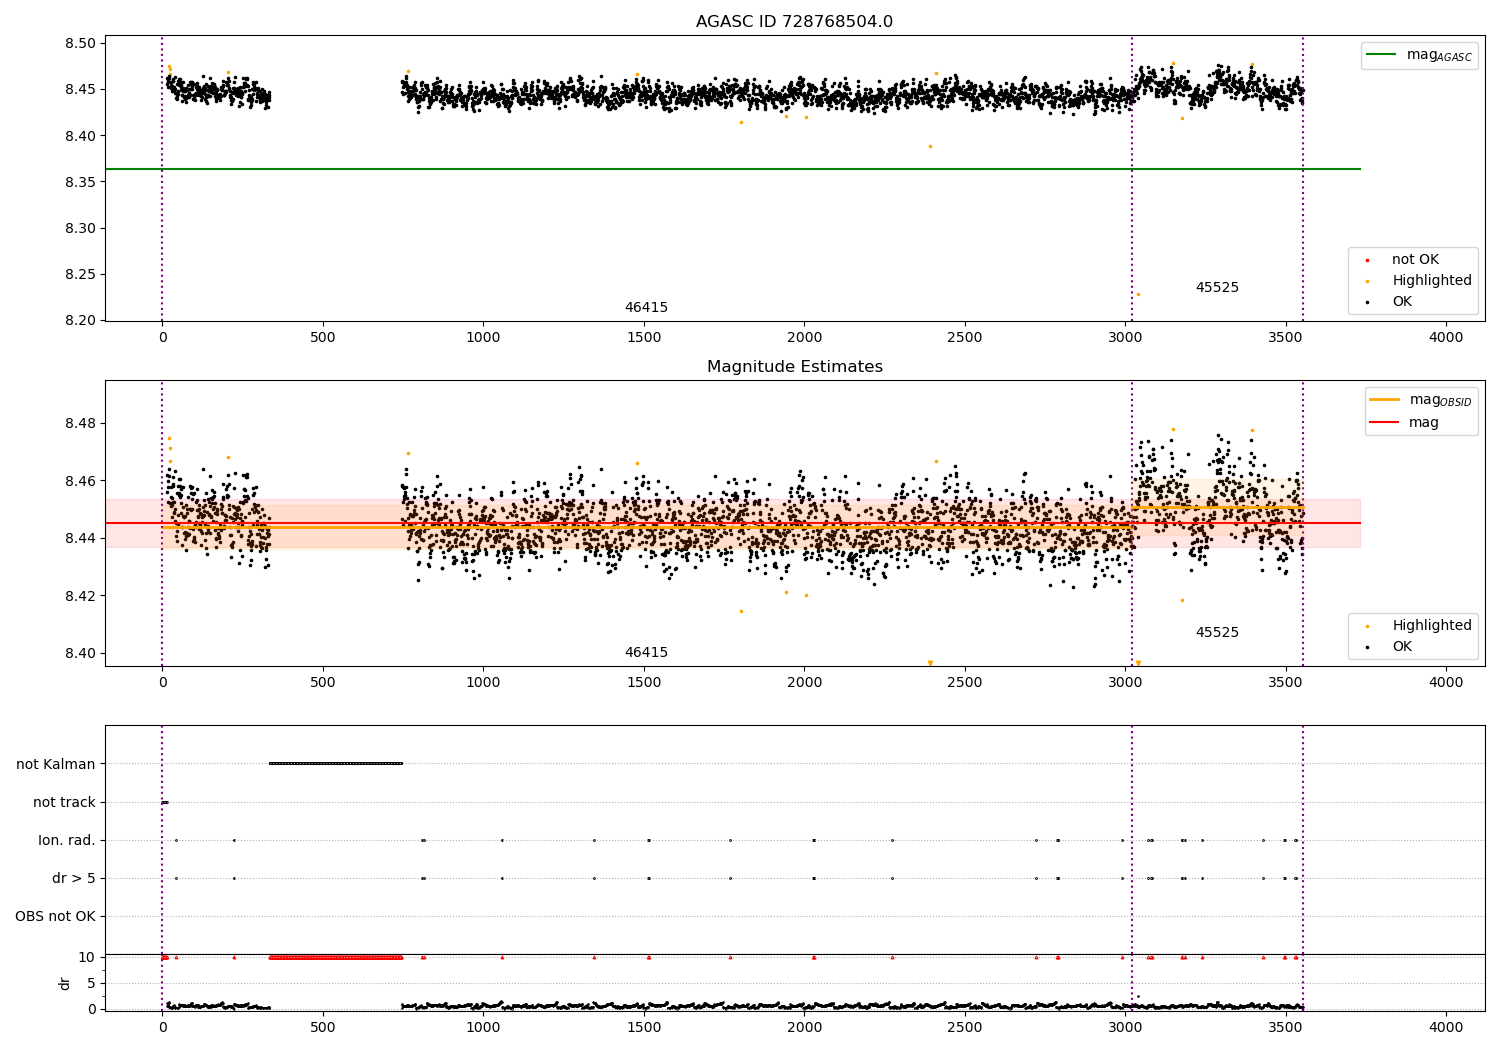Click the 'dr > 5' y-axis label
Screen dimensions: 1500x1050
point(73,878)
